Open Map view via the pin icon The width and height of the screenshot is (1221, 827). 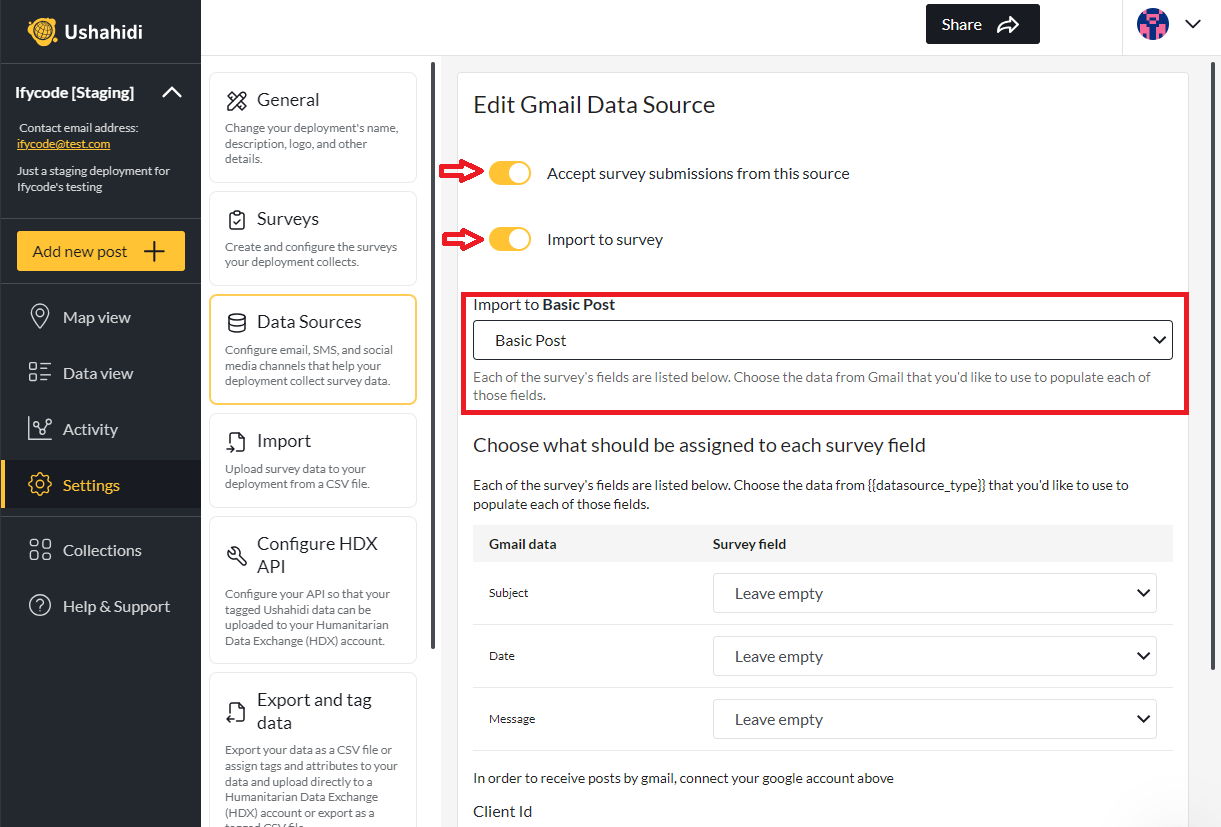tap(42, 317)
